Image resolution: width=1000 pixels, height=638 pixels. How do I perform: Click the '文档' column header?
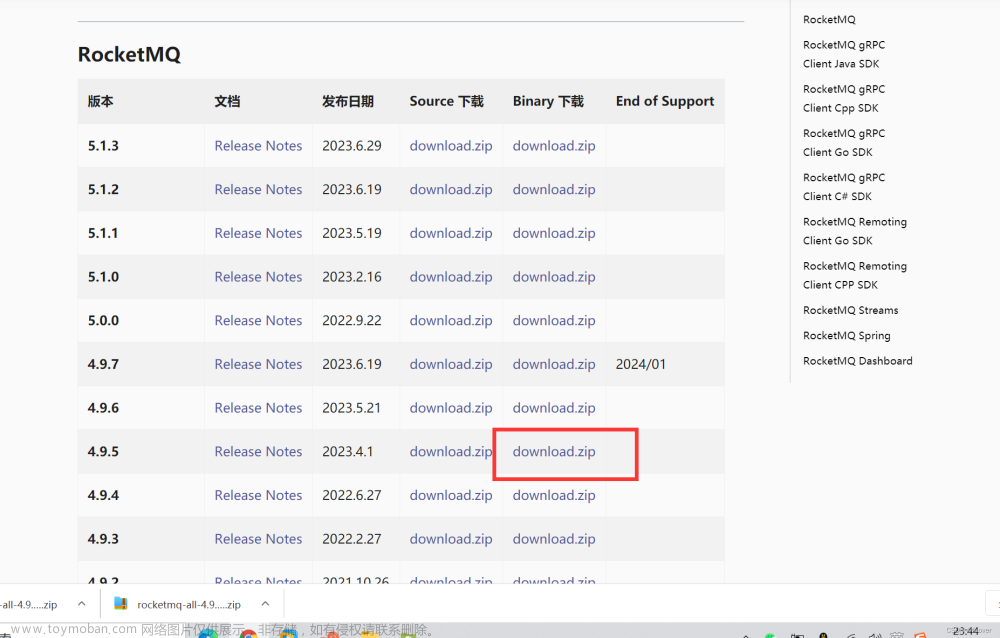pyautogui.click(x=227, y=101)
